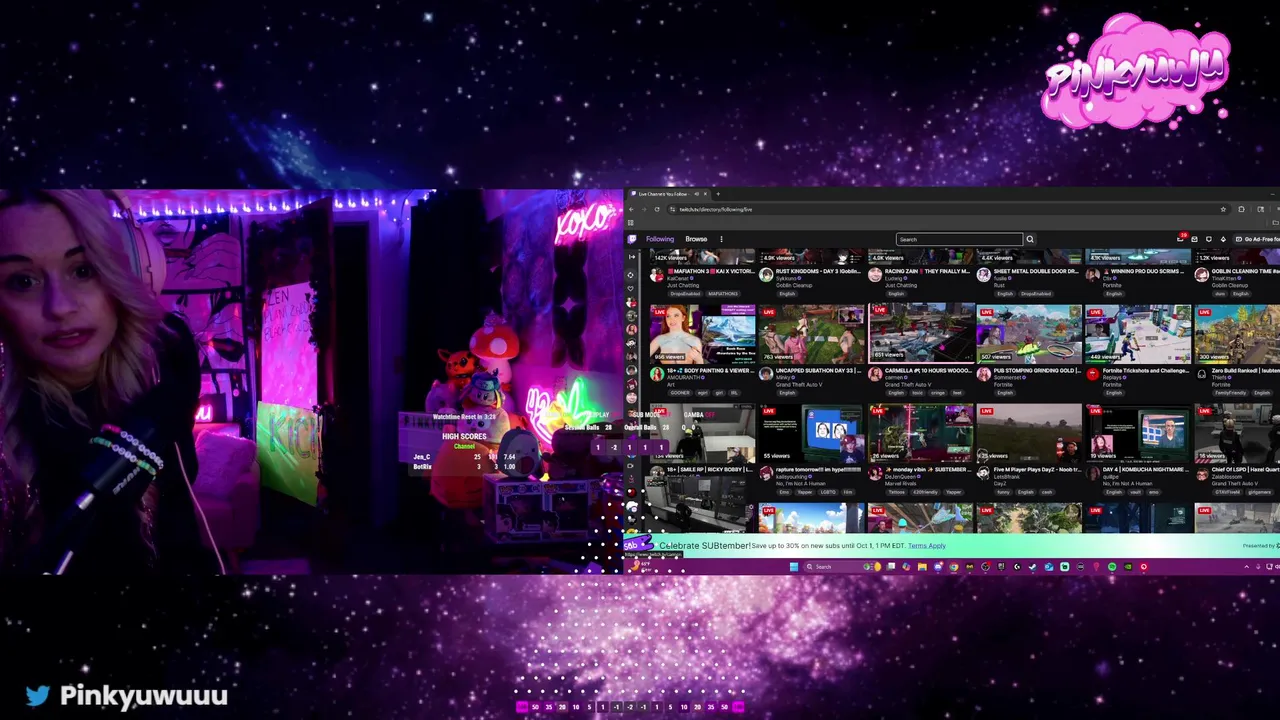The width and height of the screenshot is (1280, 720).
Task: Click Replays red channel avatar
Action: tap(1093, 374)
